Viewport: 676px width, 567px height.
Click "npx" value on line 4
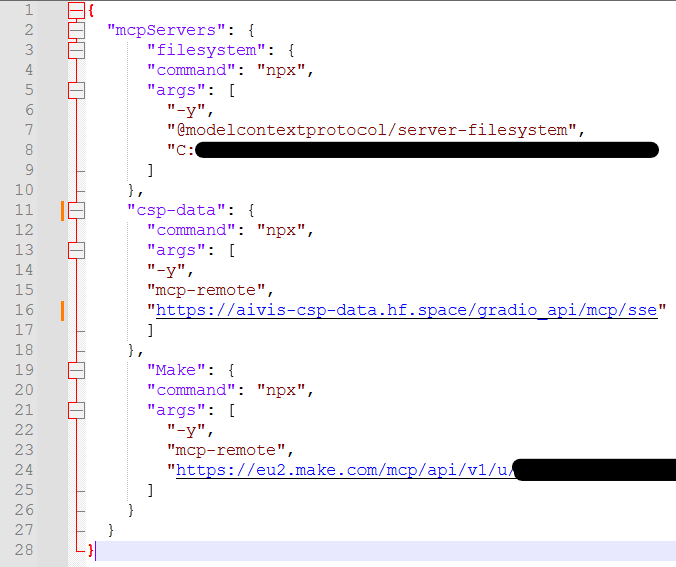click(x=281, y=70)
